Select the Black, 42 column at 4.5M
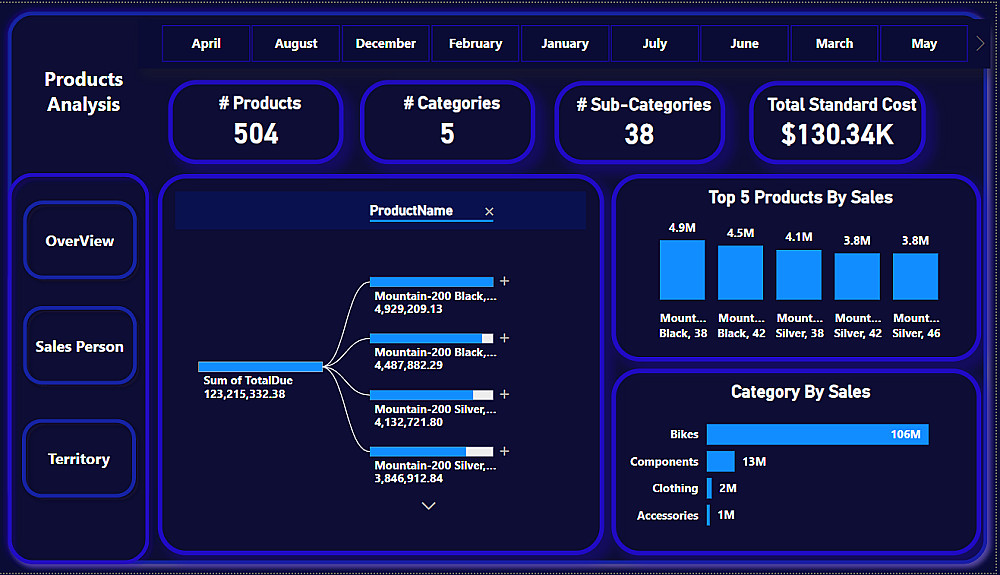The image size is (1000, 575). point(740,273)
